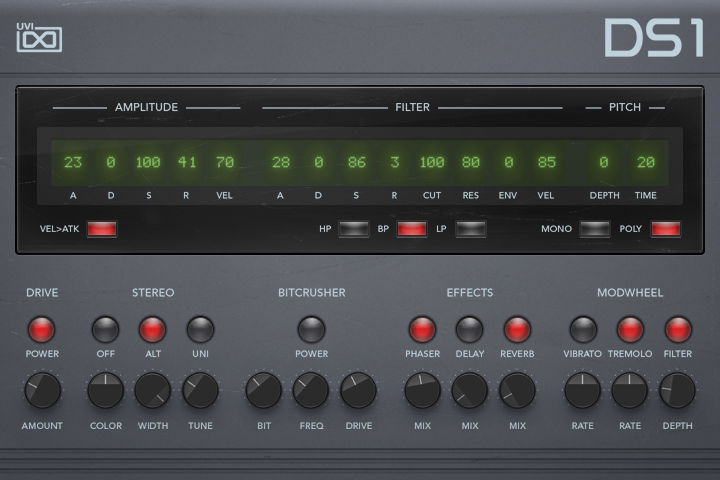Viewport: 720px width, 480px height.
Task: Click filter decay value 0
Action: 319,162
